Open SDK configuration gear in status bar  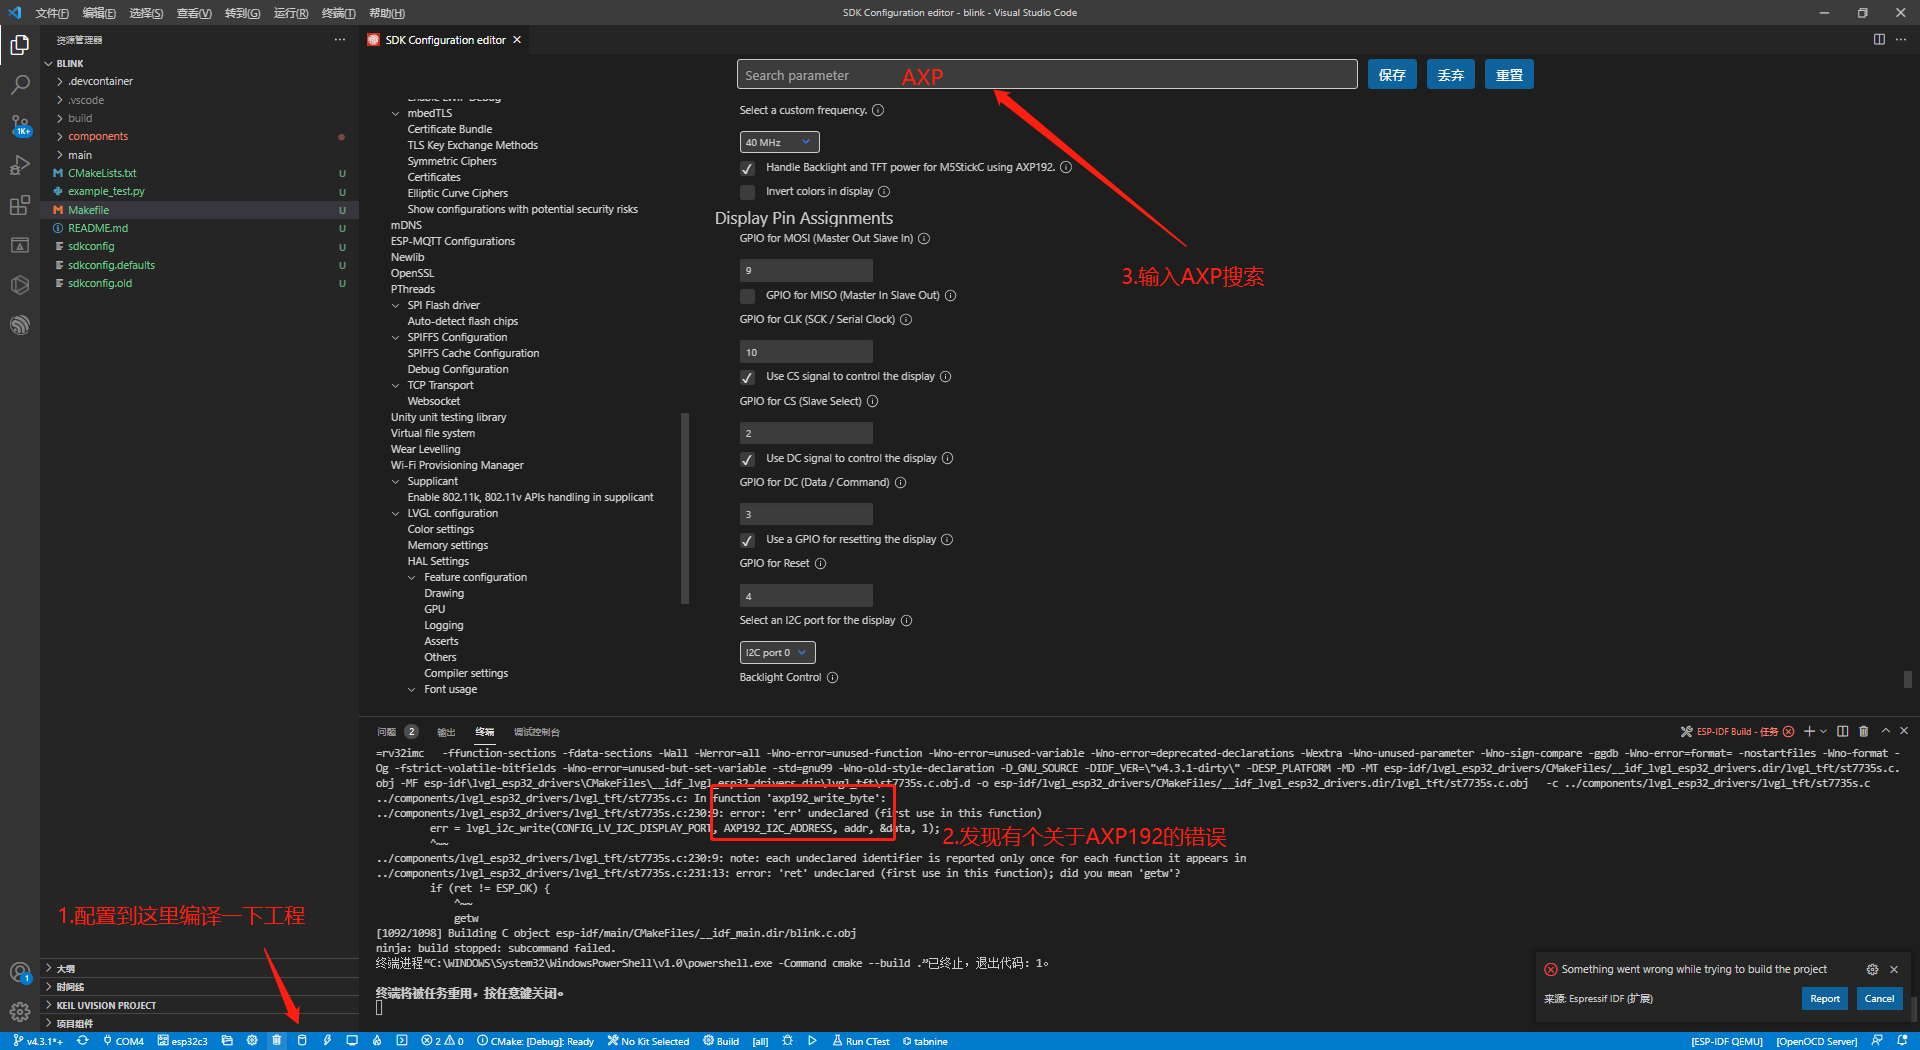(x=252, y=1041)
